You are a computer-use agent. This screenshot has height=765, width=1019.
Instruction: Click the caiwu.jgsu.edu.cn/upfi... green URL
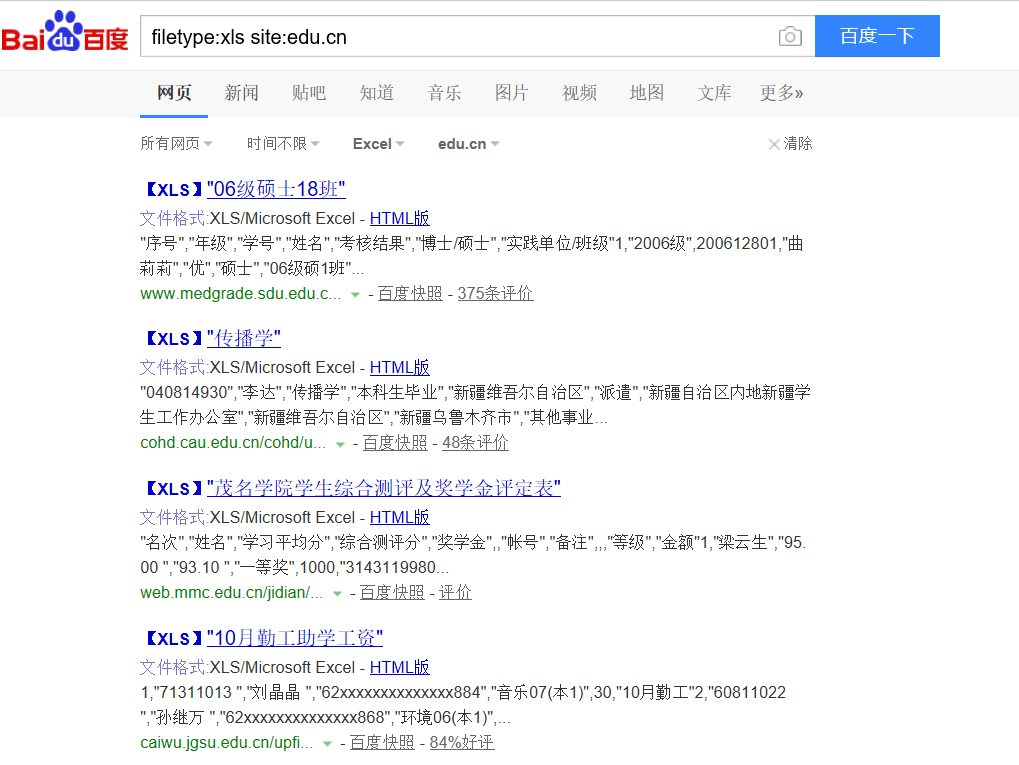click(x=226, y=743)
